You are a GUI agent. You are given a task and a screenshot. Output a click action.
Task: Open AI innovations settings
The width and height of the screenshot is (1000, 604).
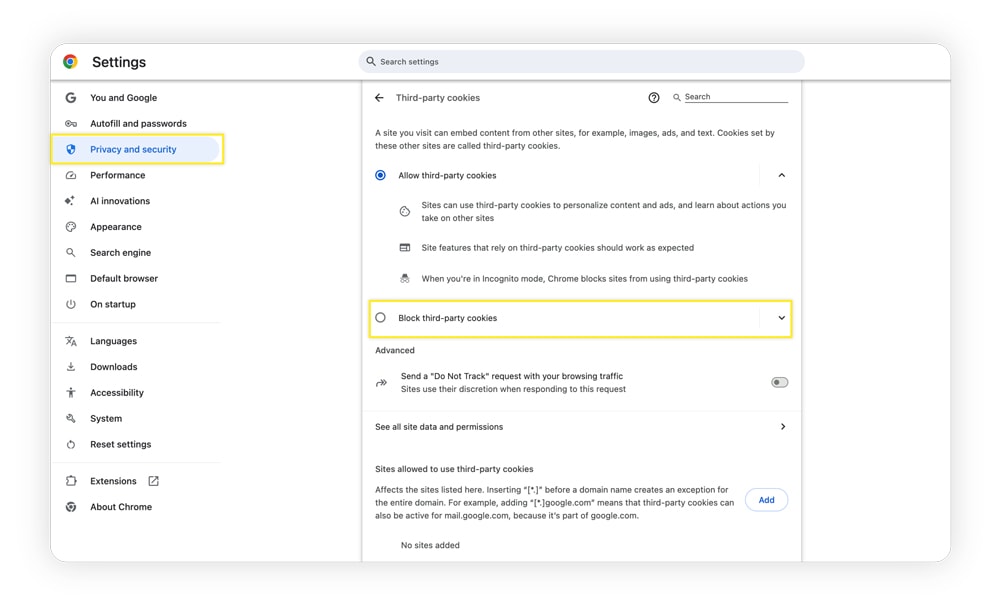(x=119, y=201)
